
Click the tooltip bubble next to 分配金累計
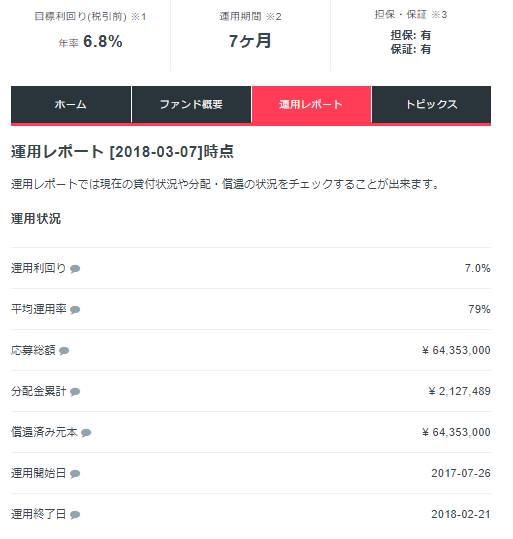click(x=75, y=392)
